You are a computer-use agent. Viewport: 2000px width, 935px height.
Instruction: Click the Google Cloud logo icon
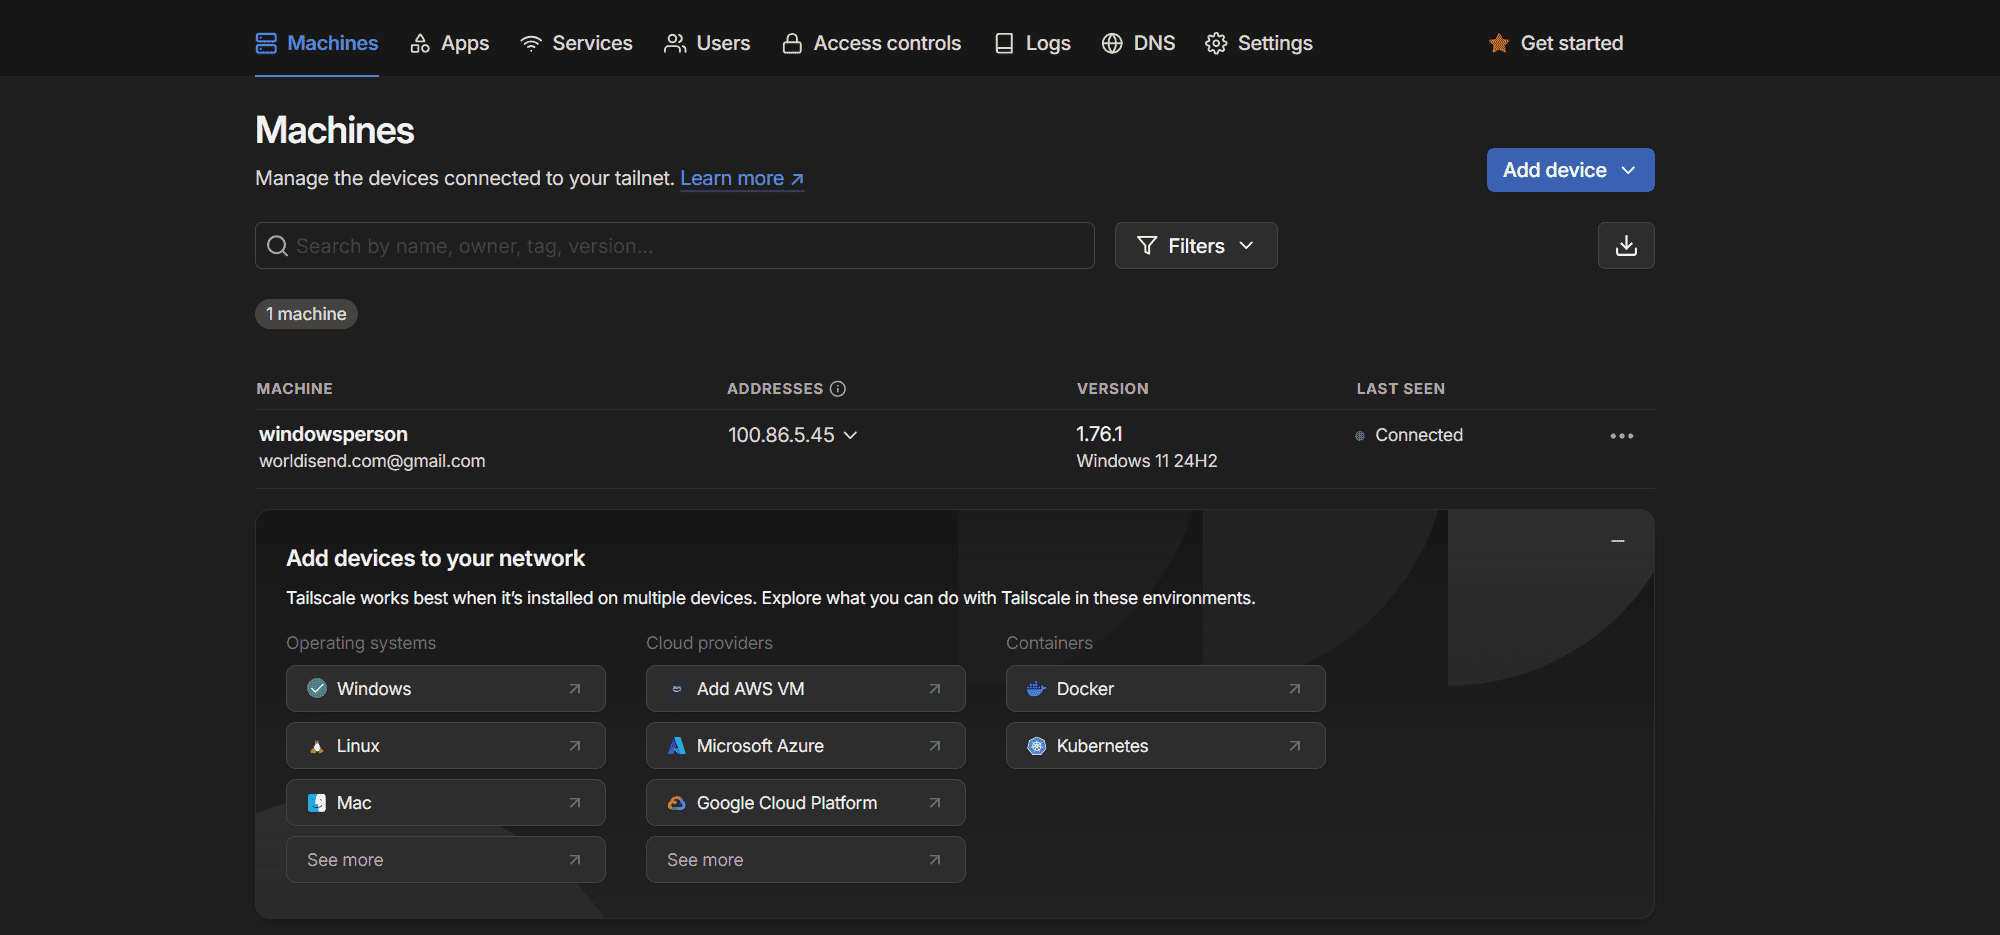pyautogui.click(x=677, y=803)
